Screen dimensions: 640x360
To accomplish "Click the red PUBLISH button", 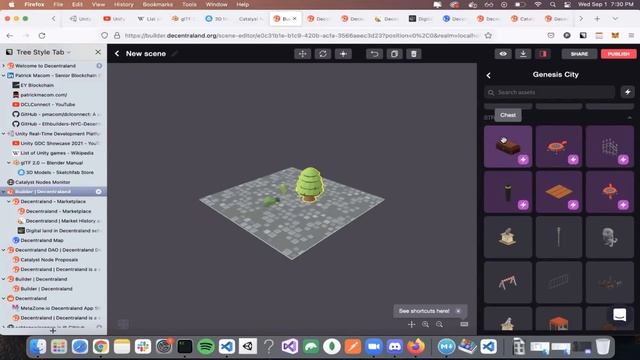I will click(618, 54).
